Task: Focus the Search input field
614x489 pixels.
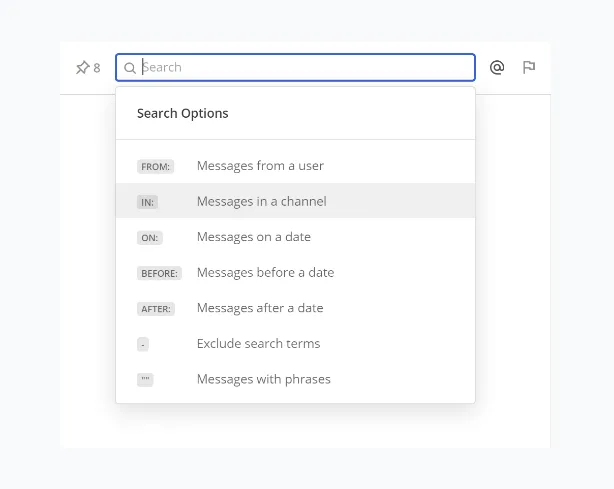Action: 295,67
